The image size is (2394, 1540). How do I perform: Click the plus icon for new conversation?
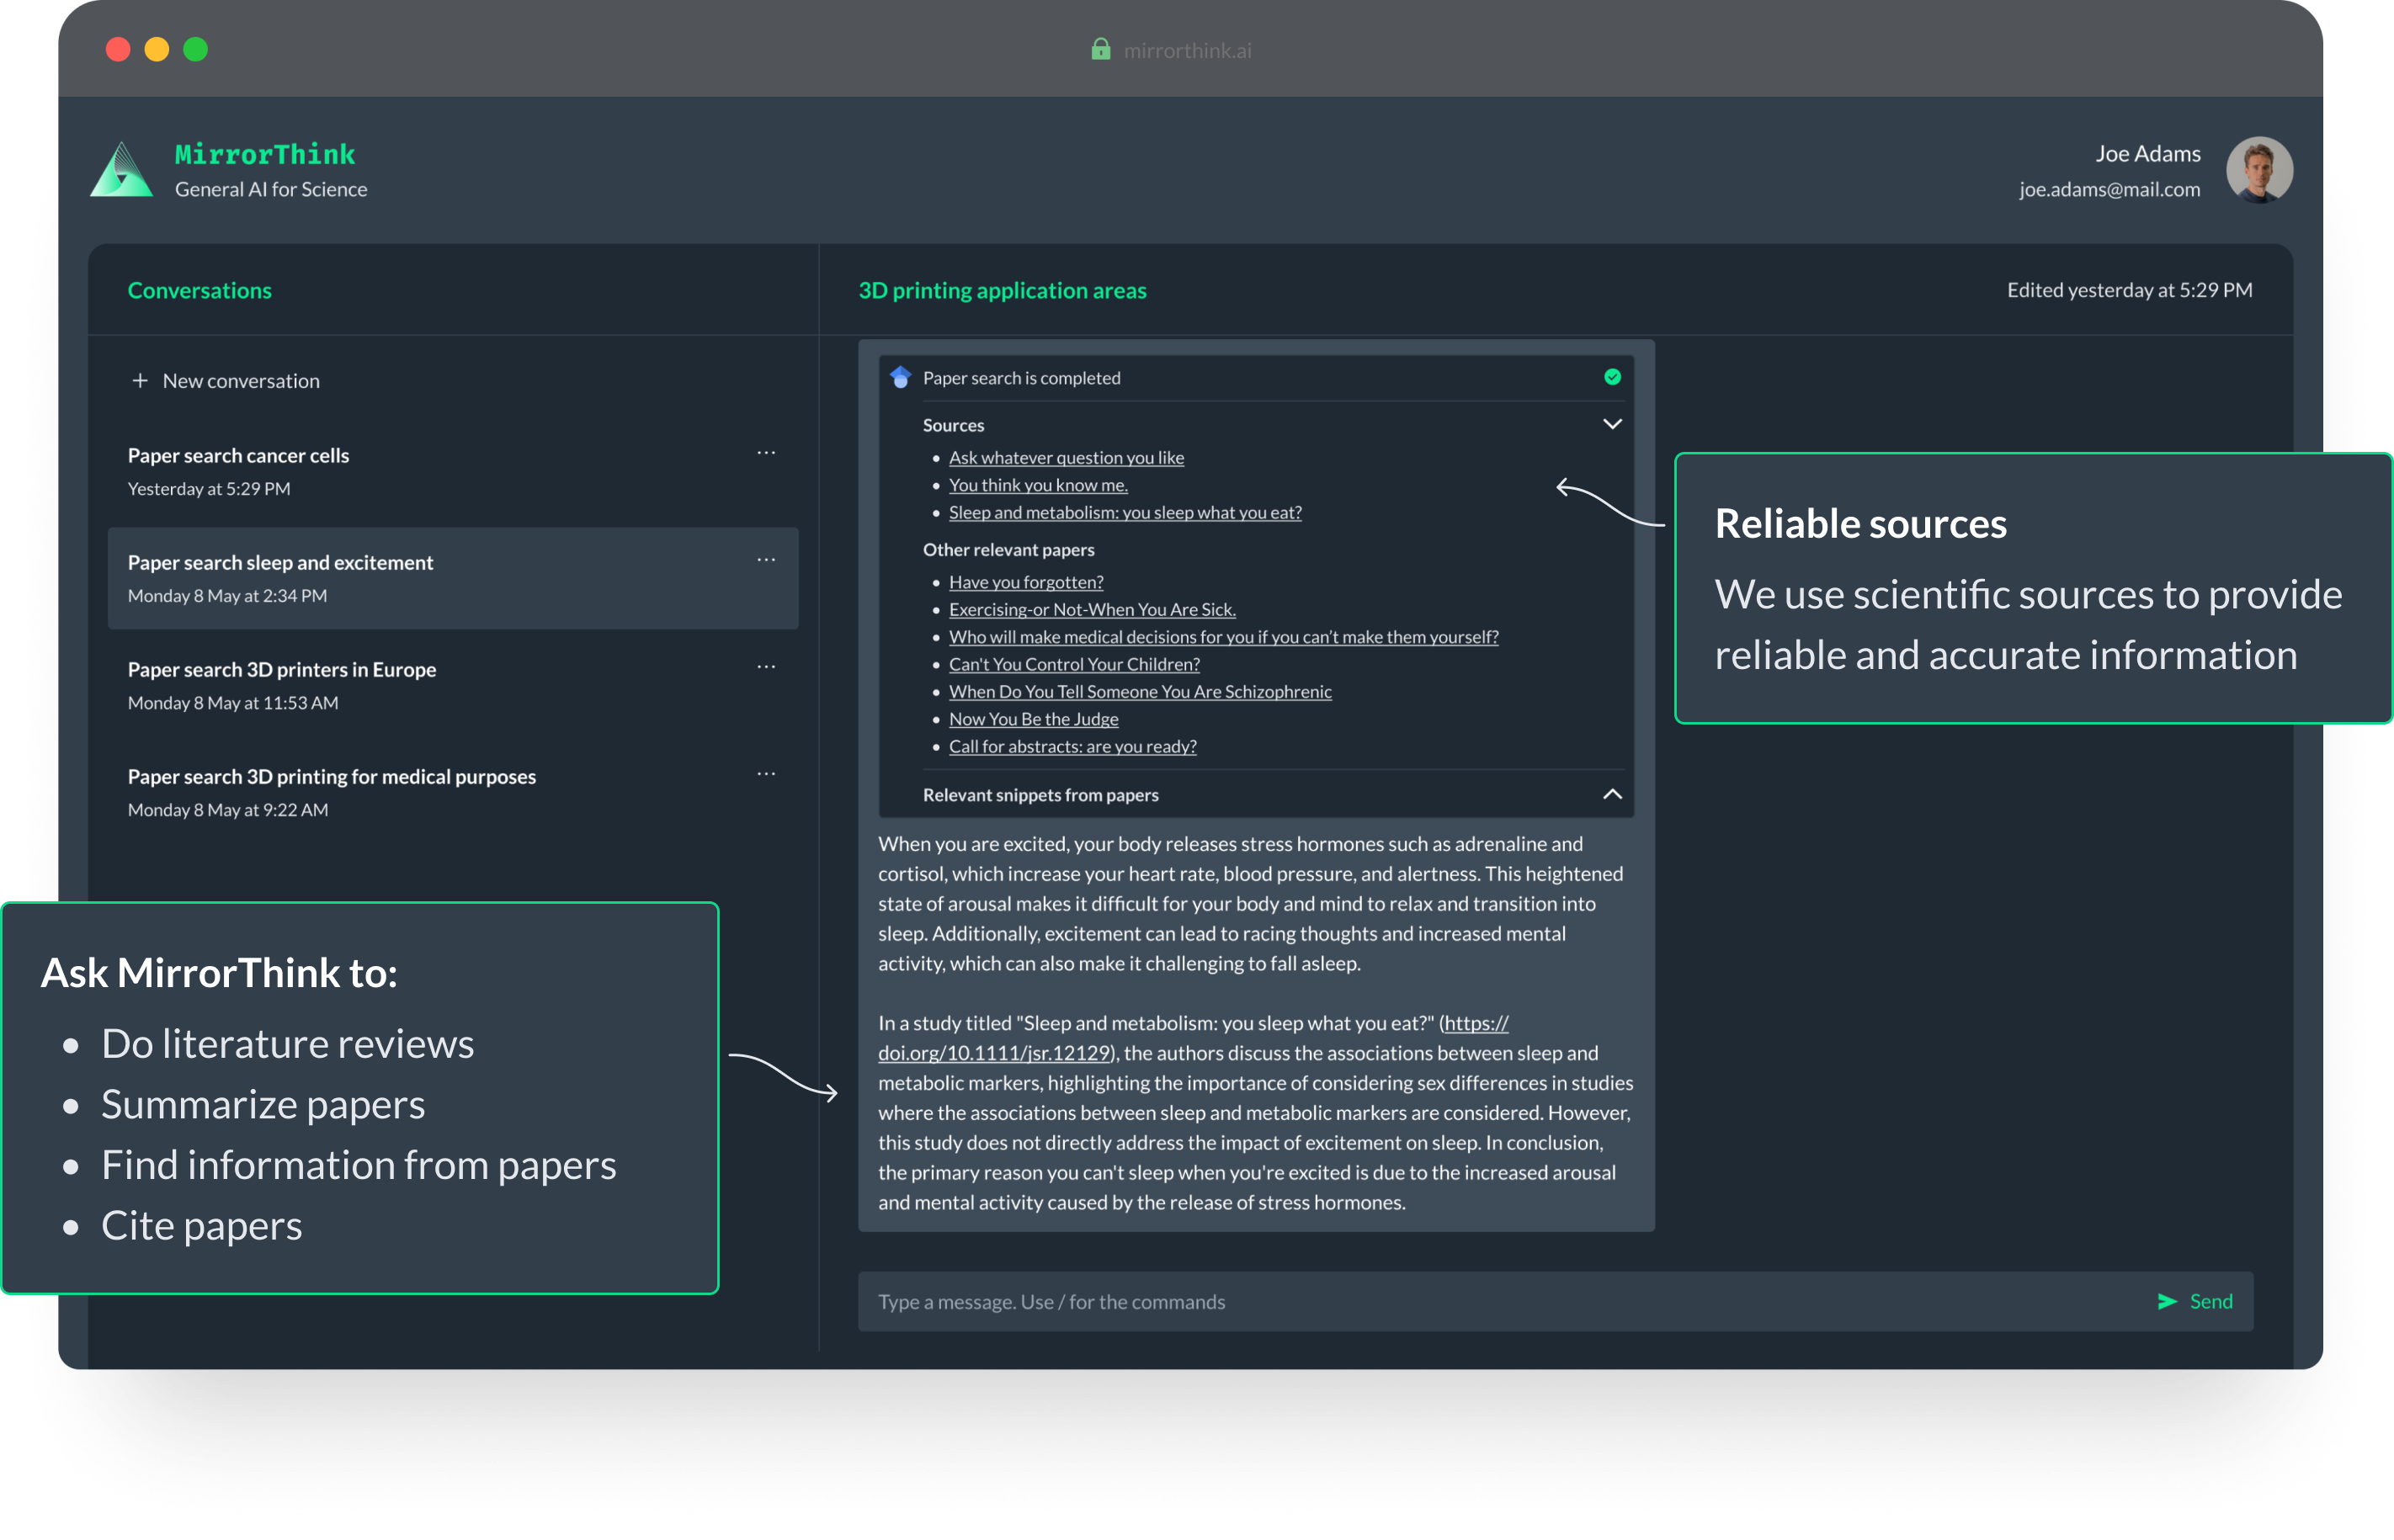140,381
